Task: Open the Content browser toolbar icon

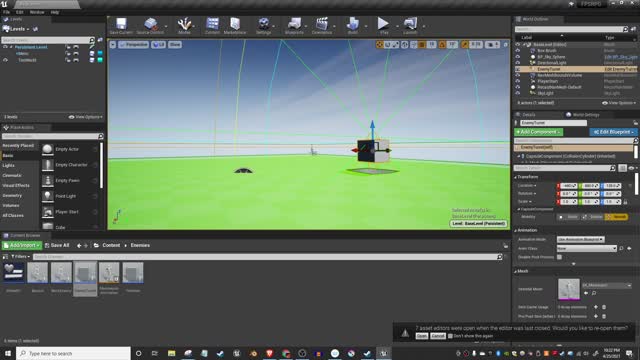Action: pos(212,24)
